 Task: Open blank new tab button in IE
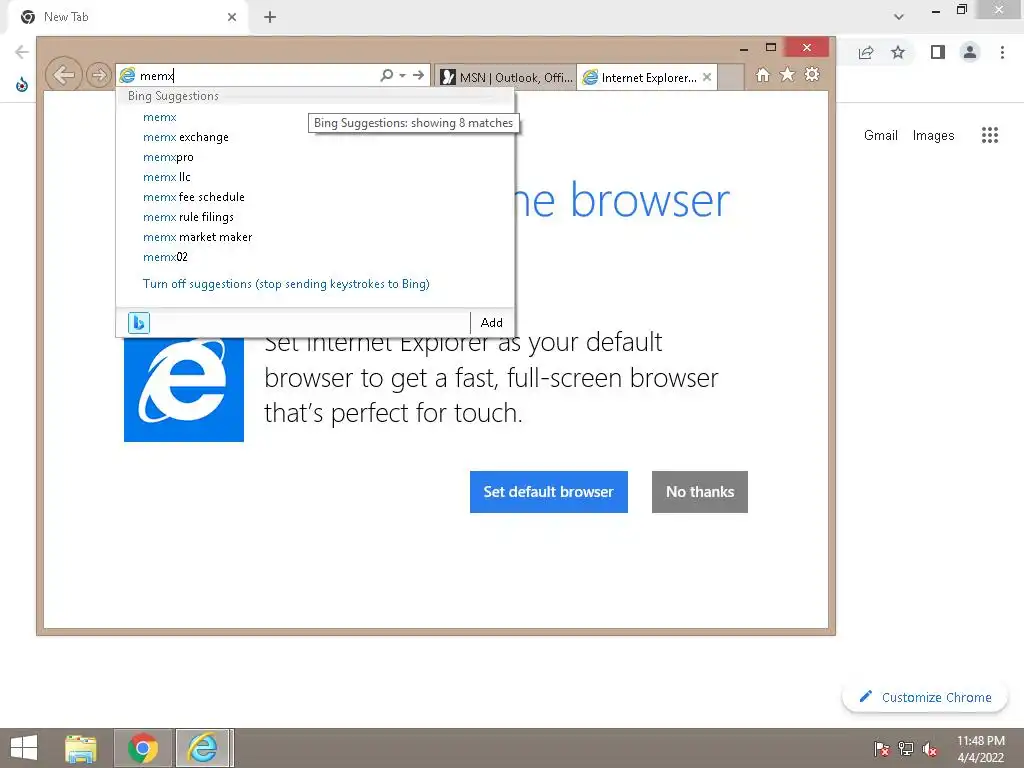click(x=731, y=78)
